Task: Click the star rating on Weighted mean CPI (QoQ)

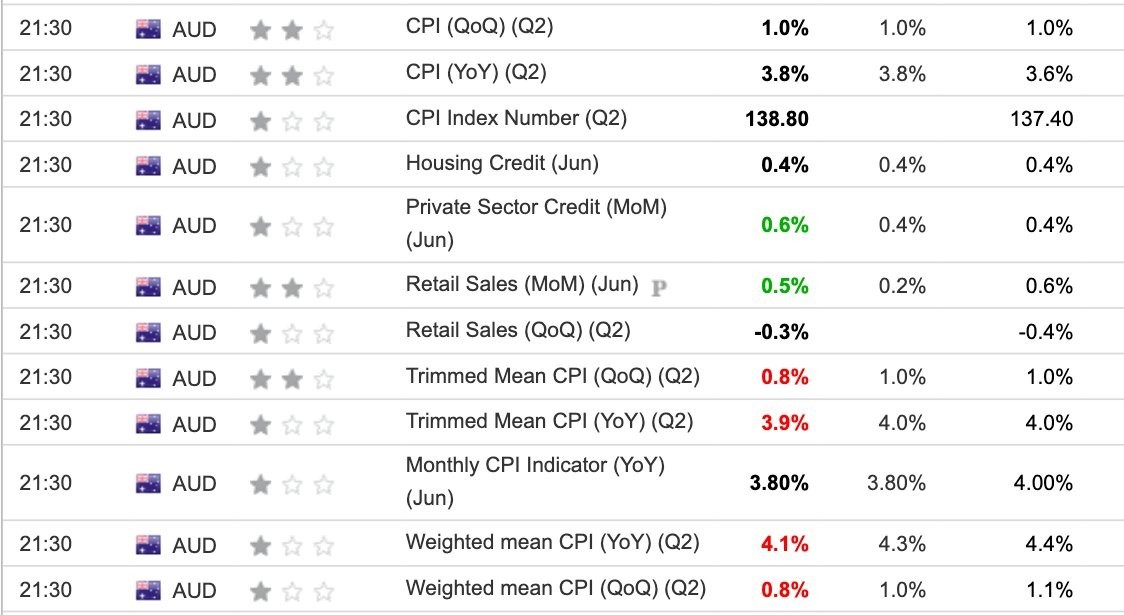Action: tap(292, 591)
